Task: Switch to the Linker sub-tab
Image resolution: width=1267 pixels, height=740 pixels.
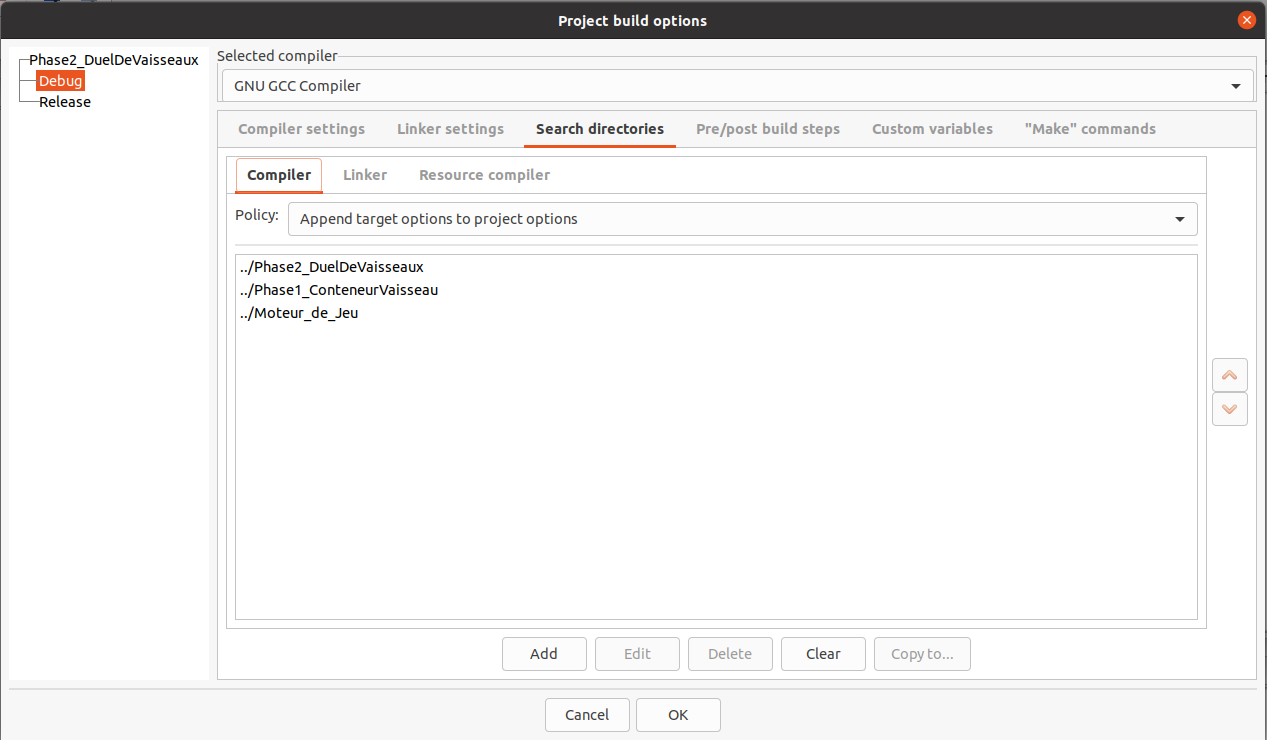Action: click(364, 174)
